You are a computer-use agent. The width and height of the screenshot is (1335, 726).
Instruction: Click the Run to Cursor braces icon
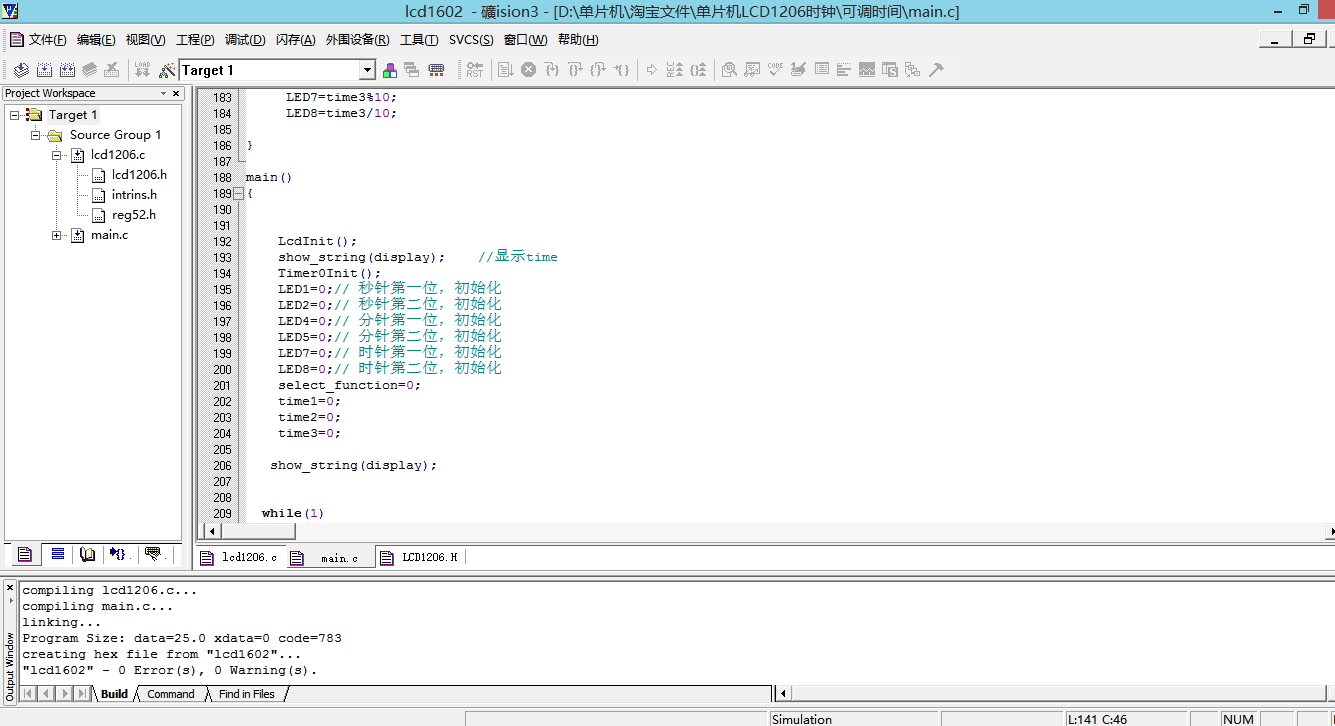tap(622, 70)
